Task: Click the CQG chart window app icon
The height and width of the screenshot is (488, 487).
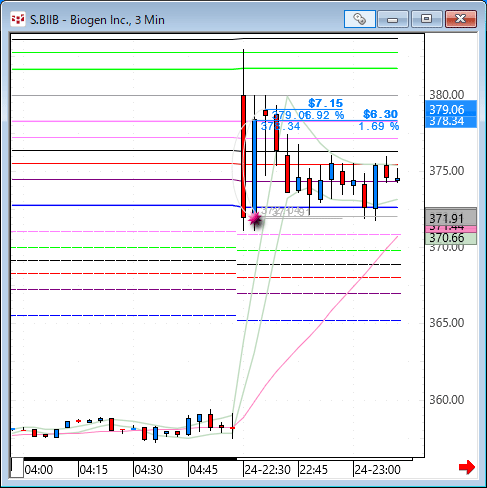Action: tap(18, 19)
